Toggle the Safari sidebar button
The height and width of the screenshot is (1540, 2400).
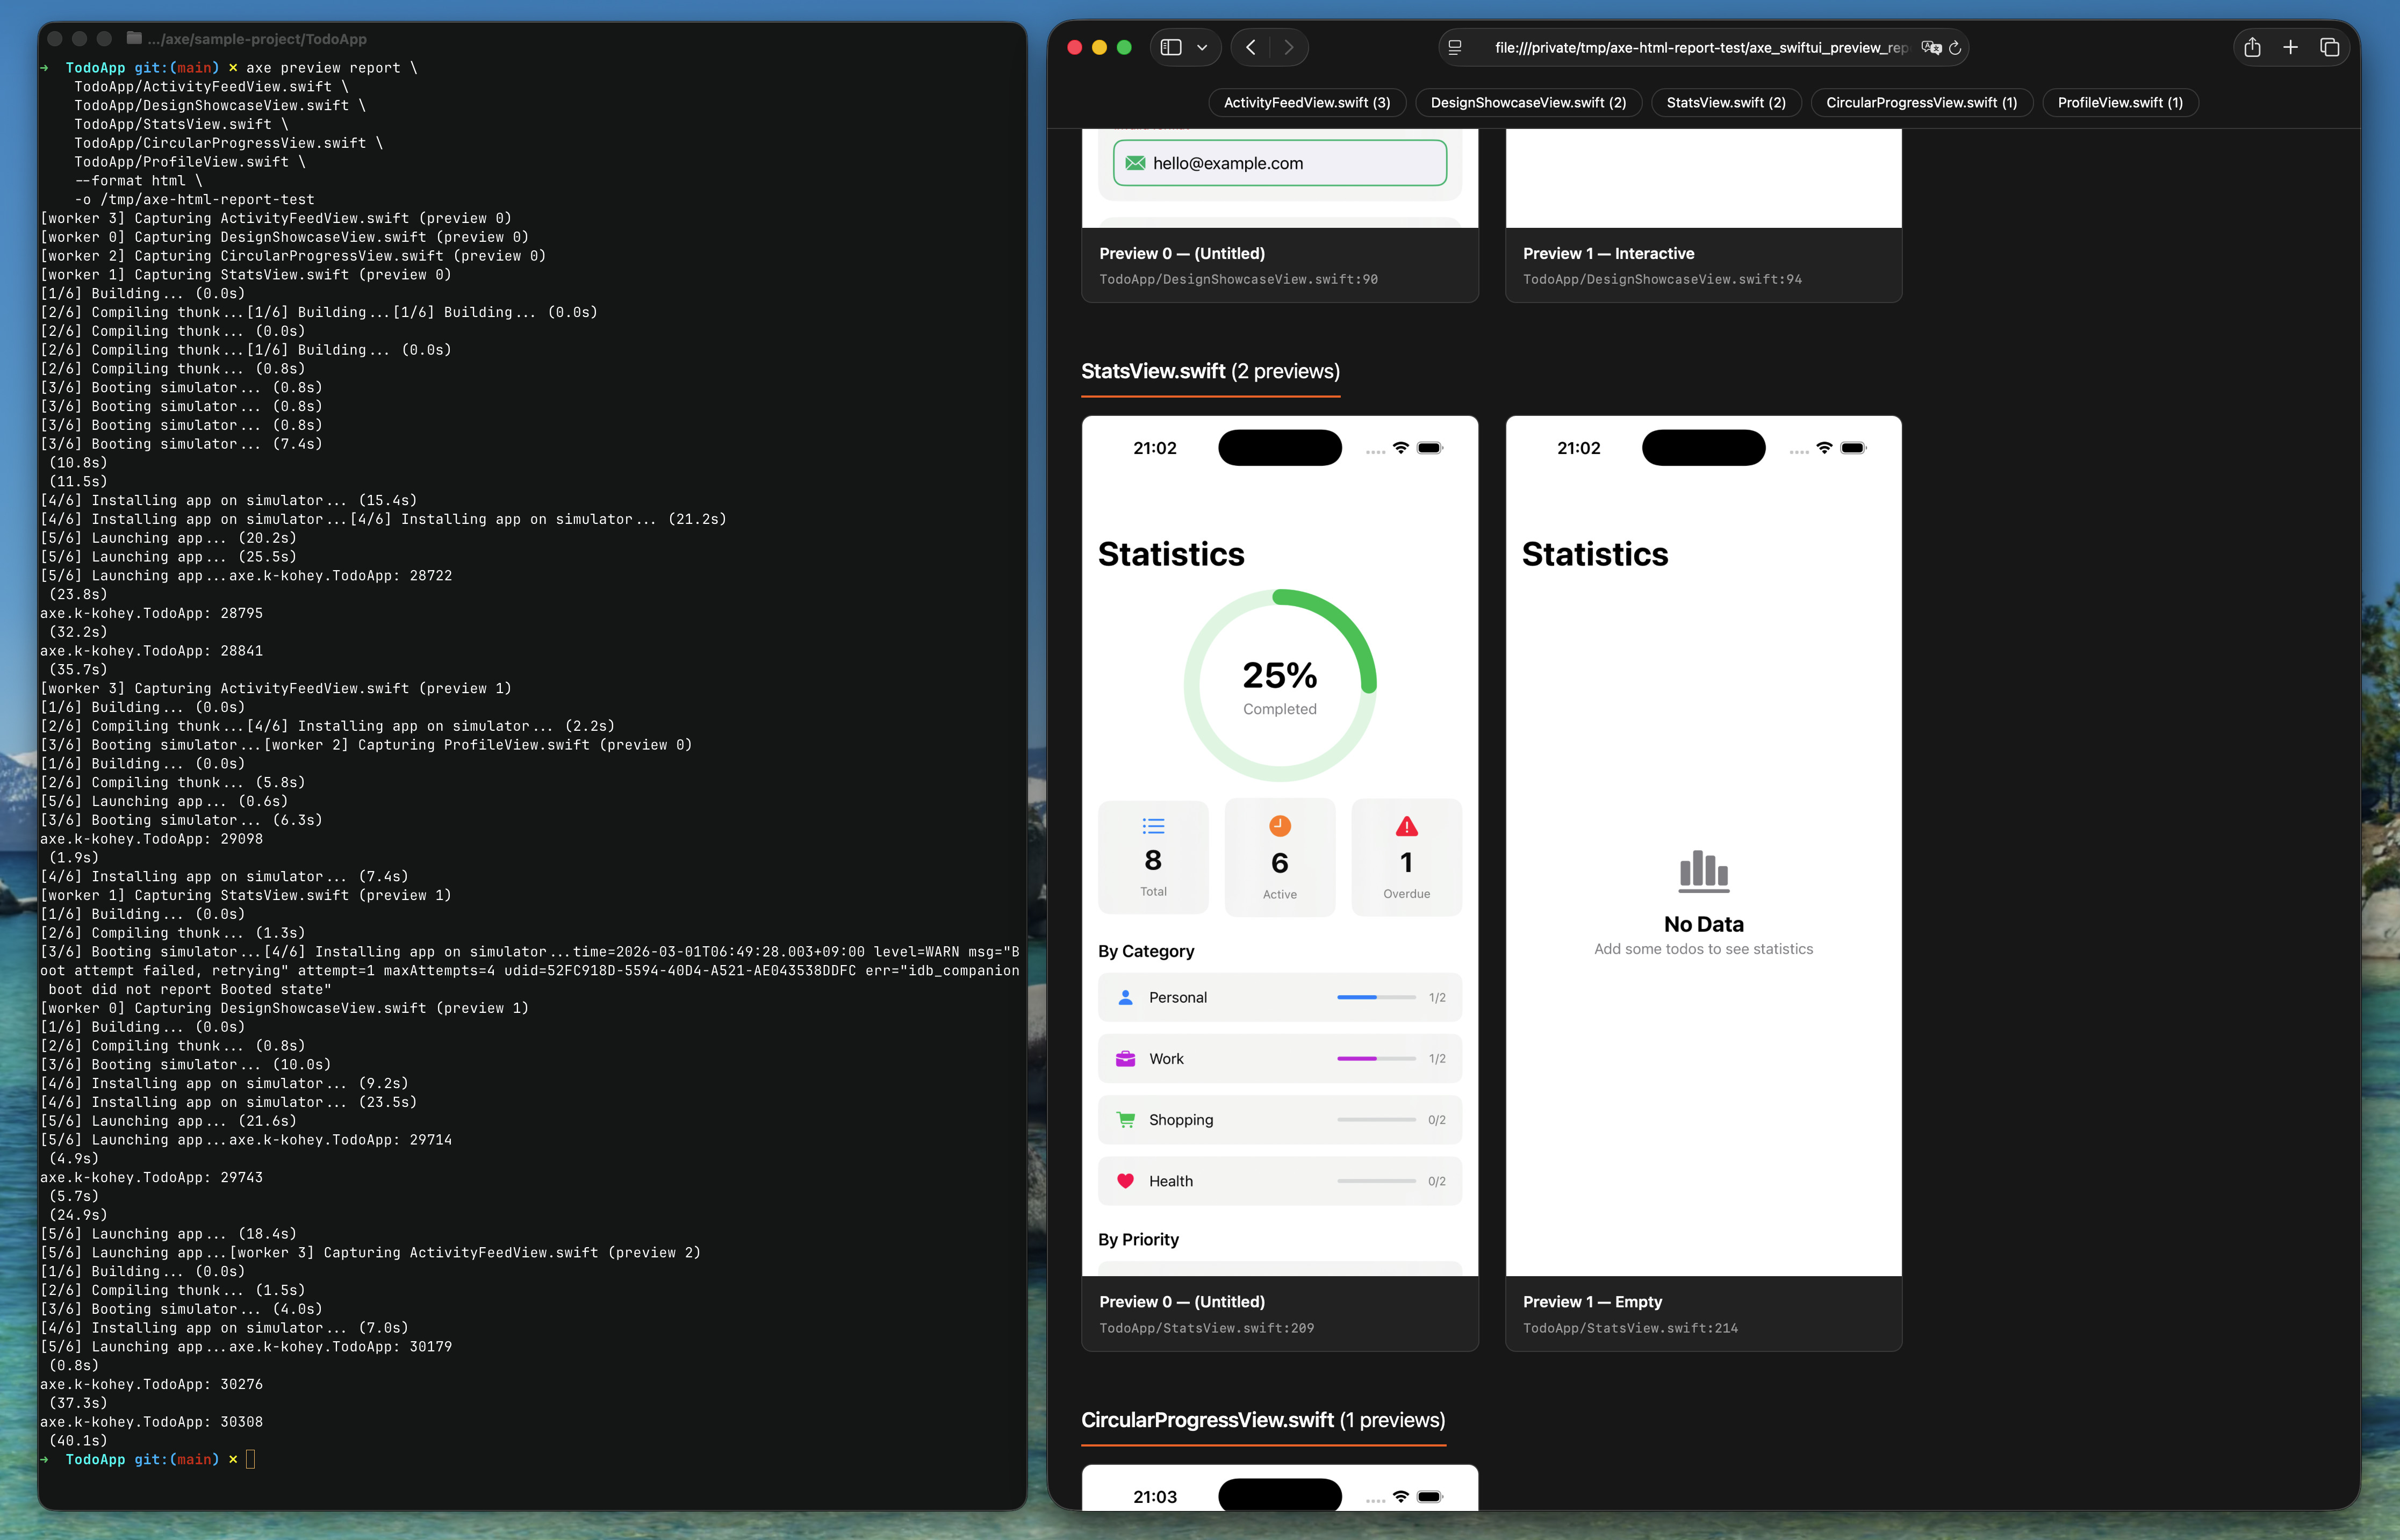point(1171,47)
